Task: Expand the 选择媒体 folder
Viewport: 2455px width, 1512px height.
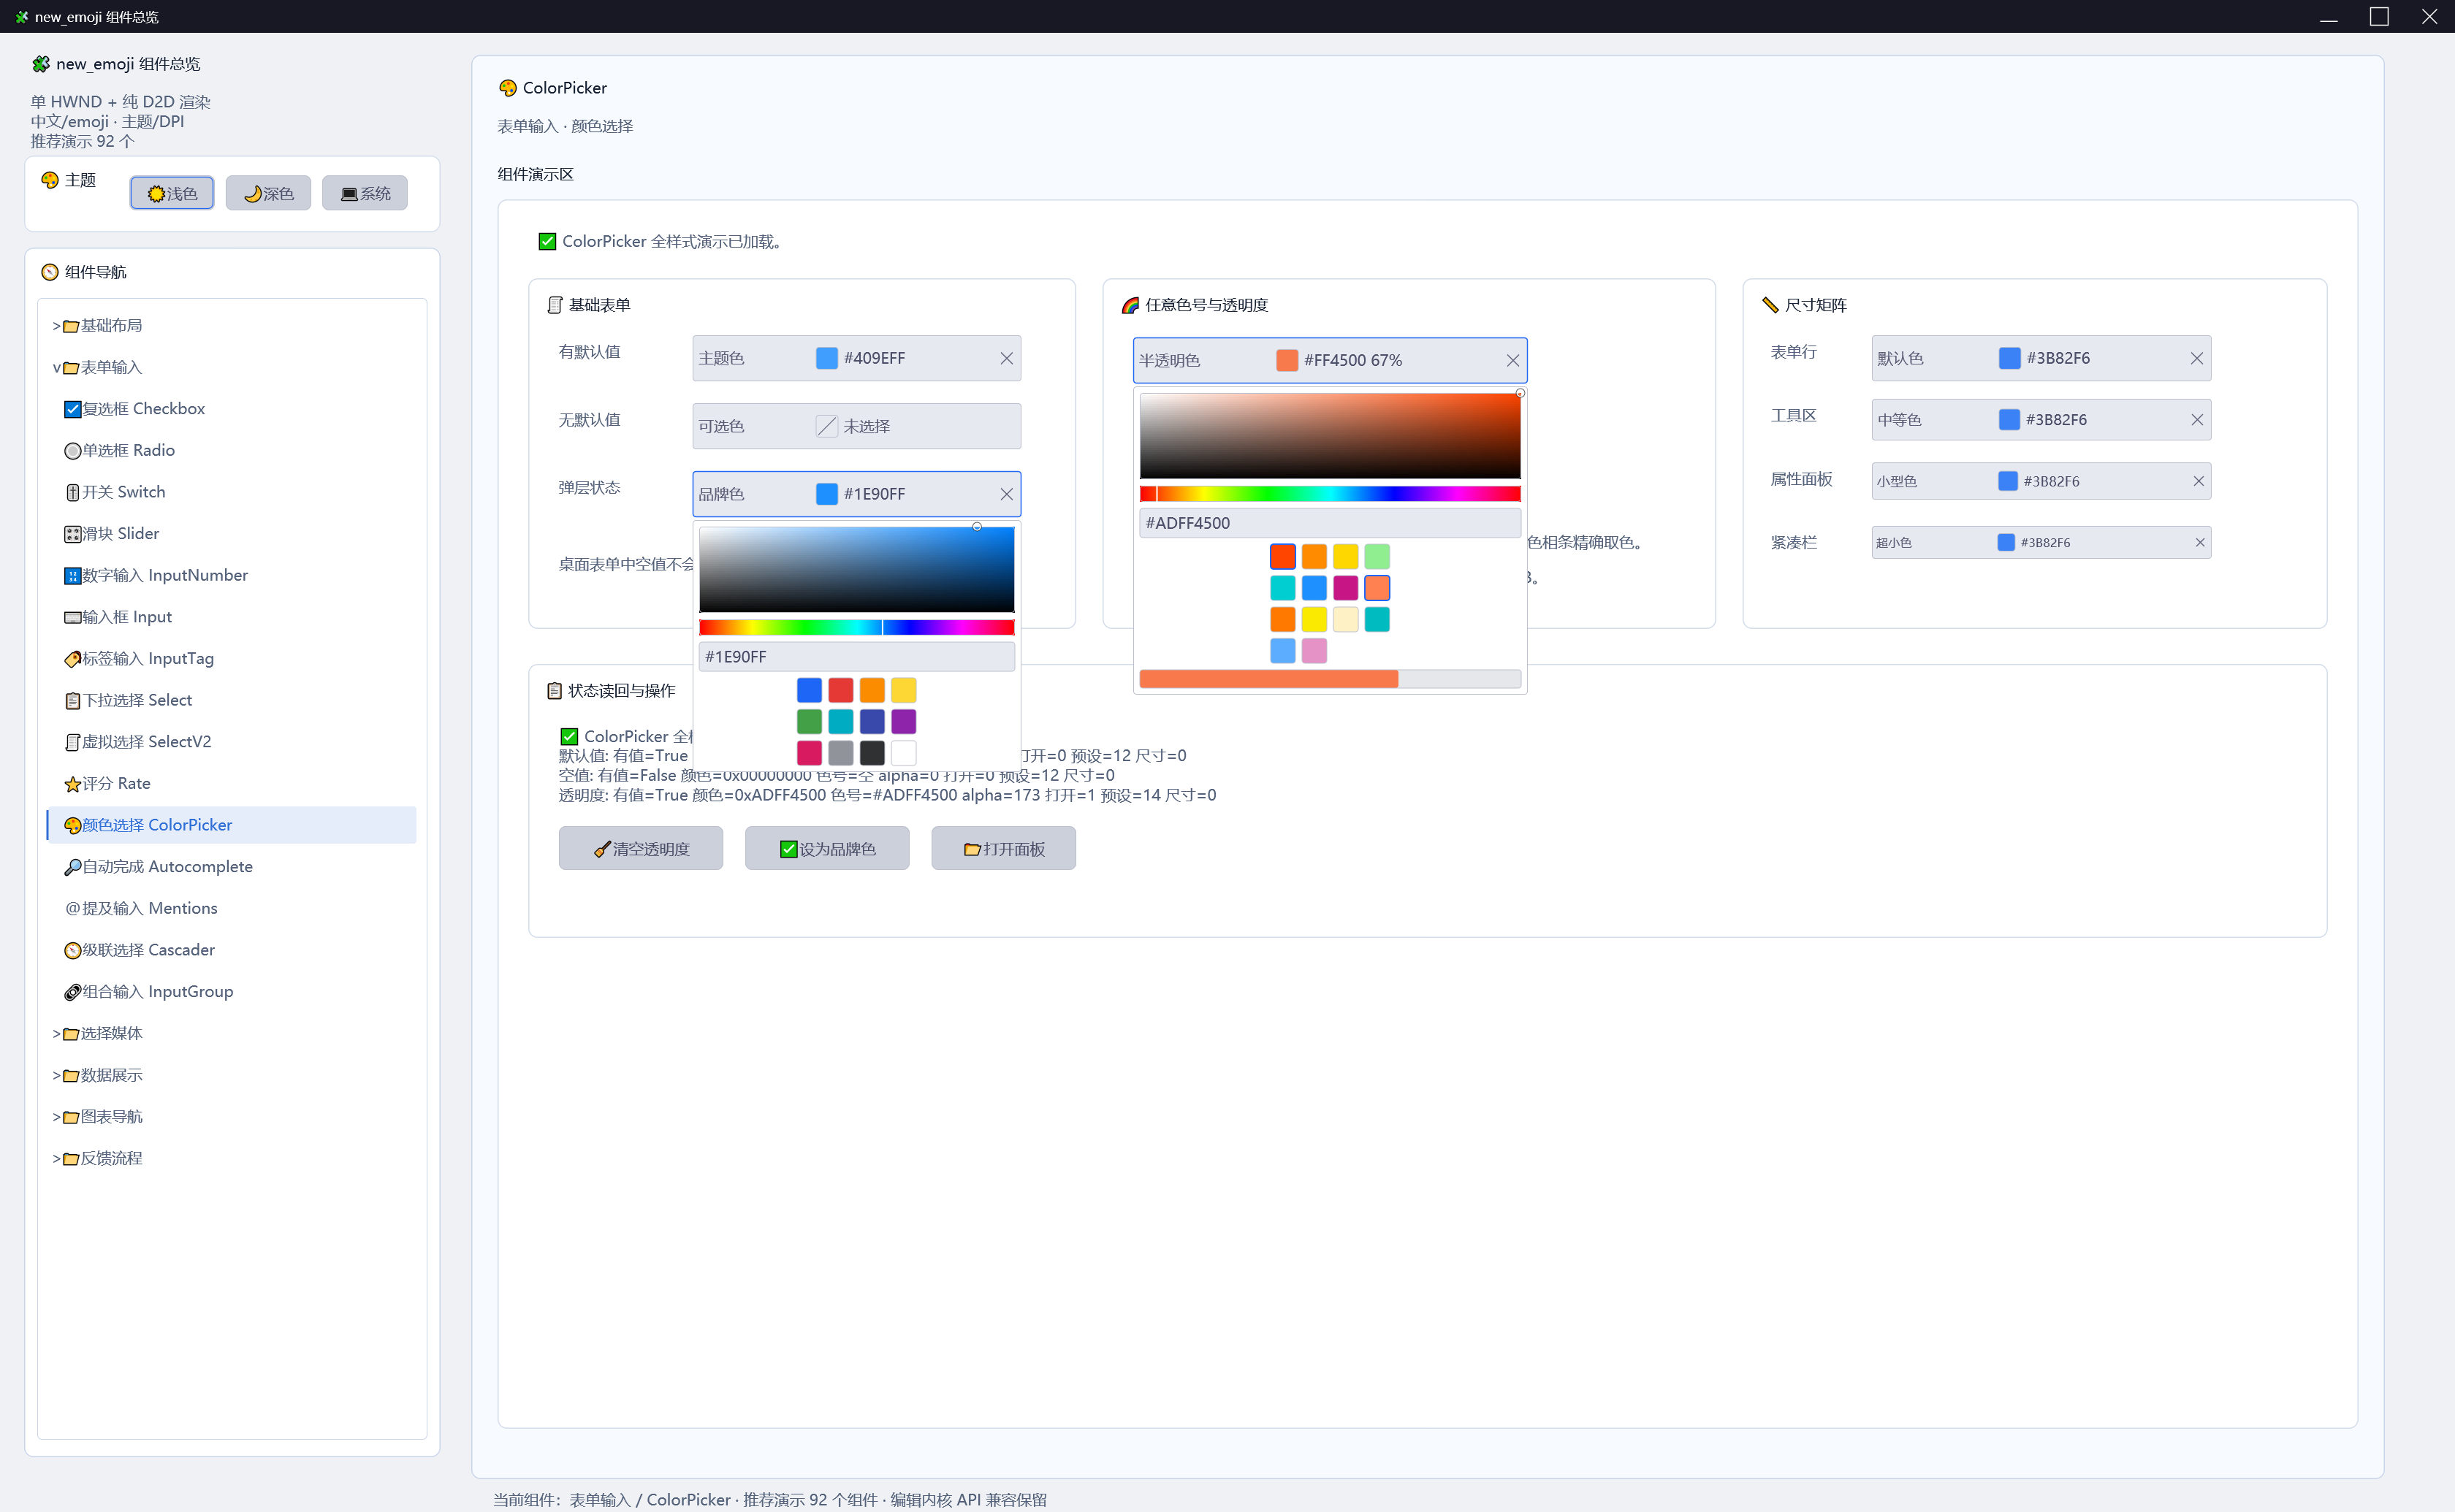Action: (232, 1033)
